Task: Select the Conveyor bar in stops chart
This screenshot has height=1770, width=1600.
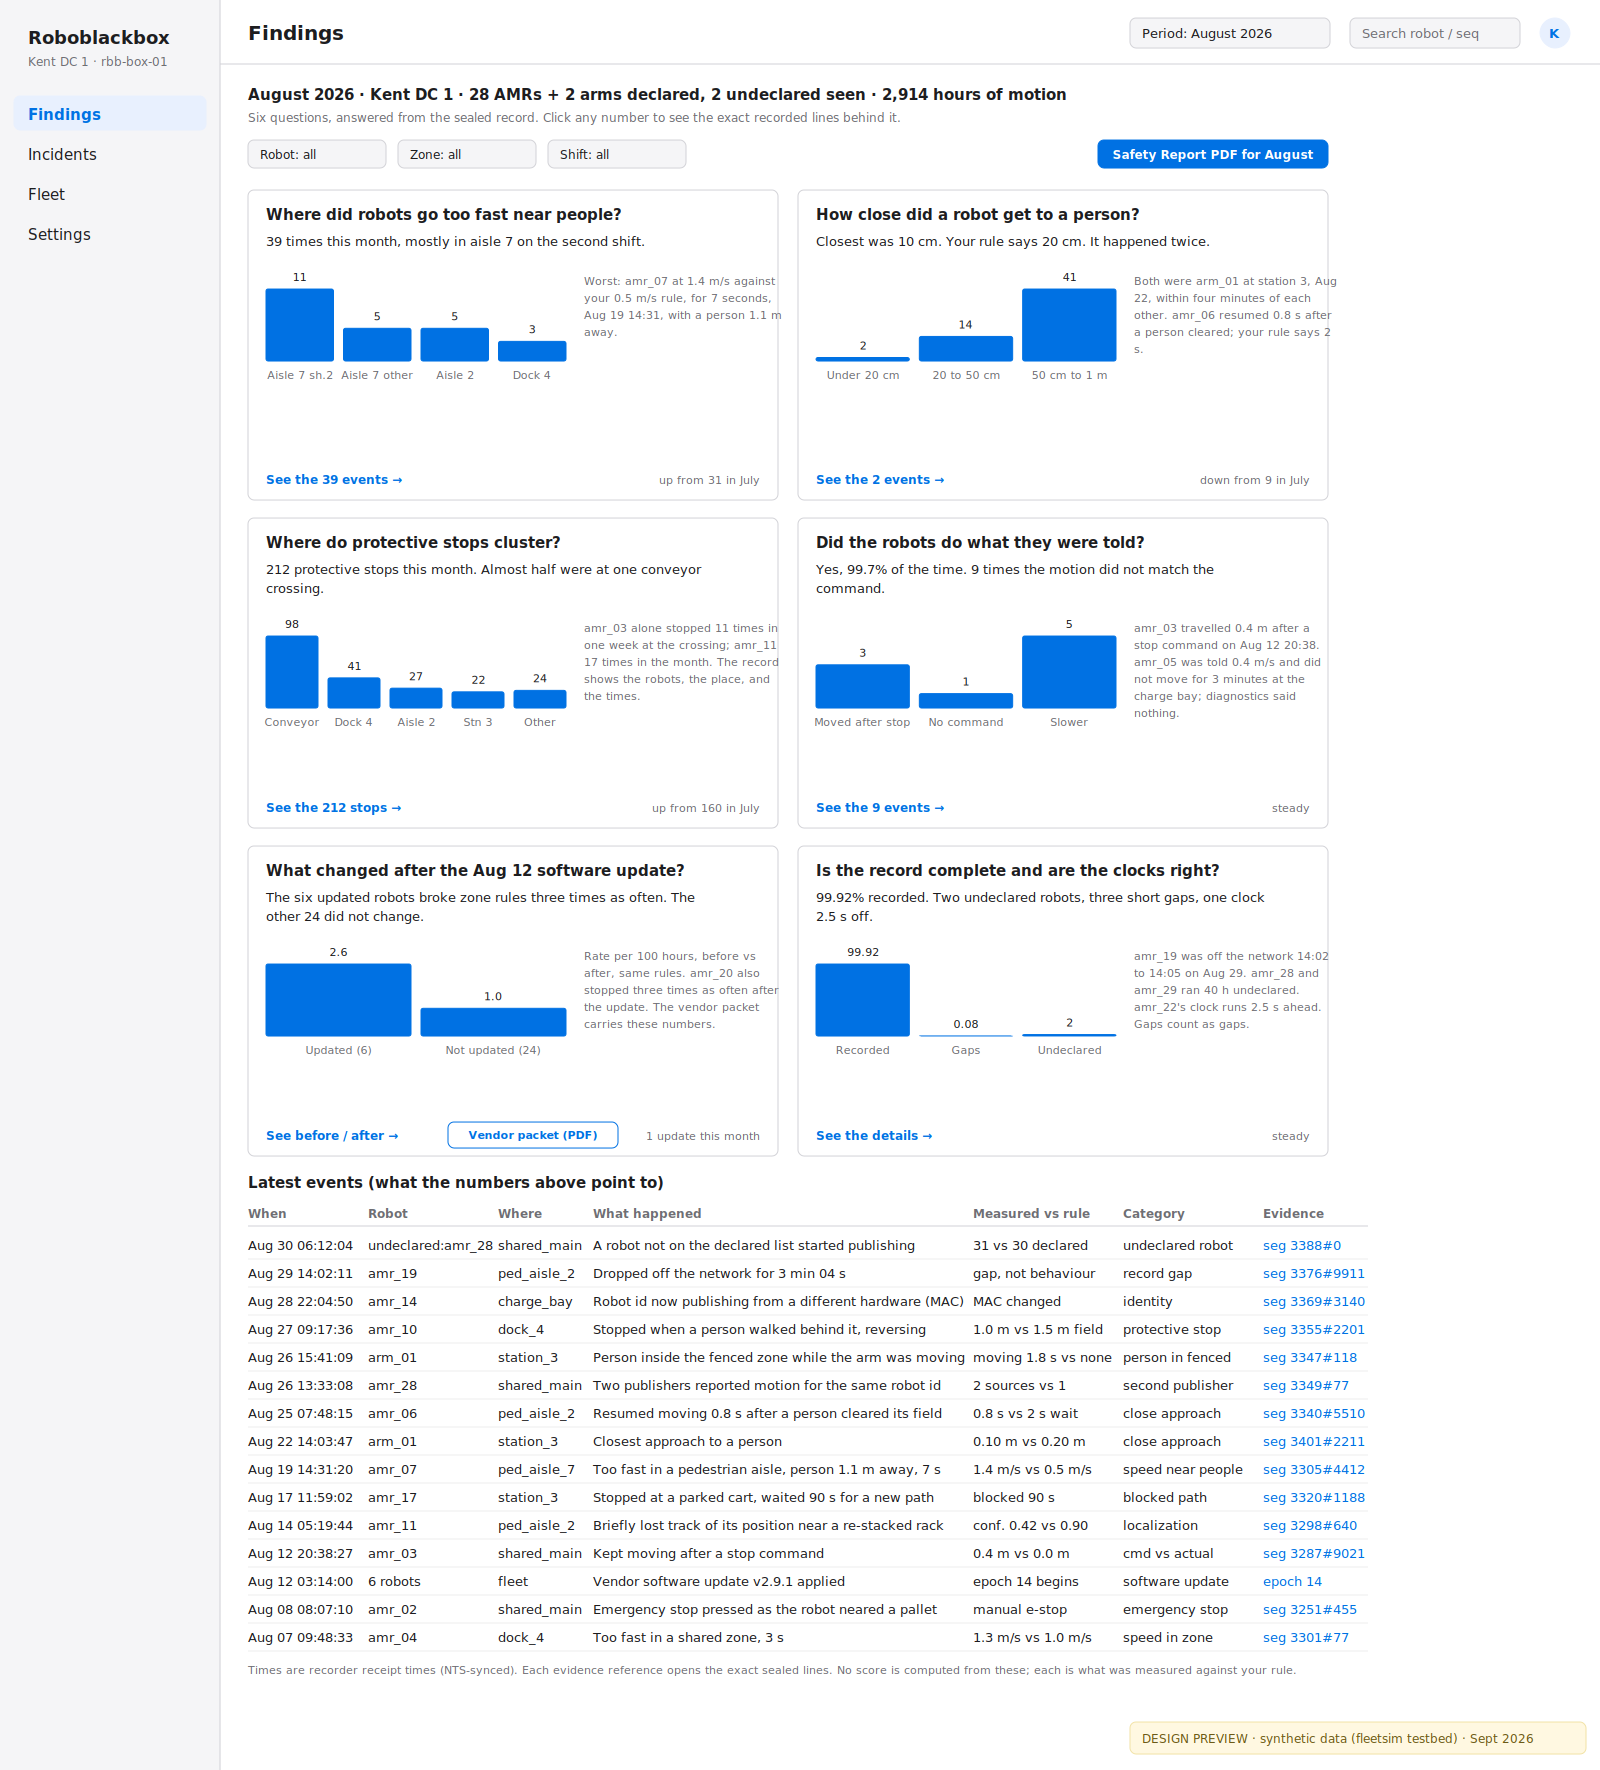Action: (291, 672)
